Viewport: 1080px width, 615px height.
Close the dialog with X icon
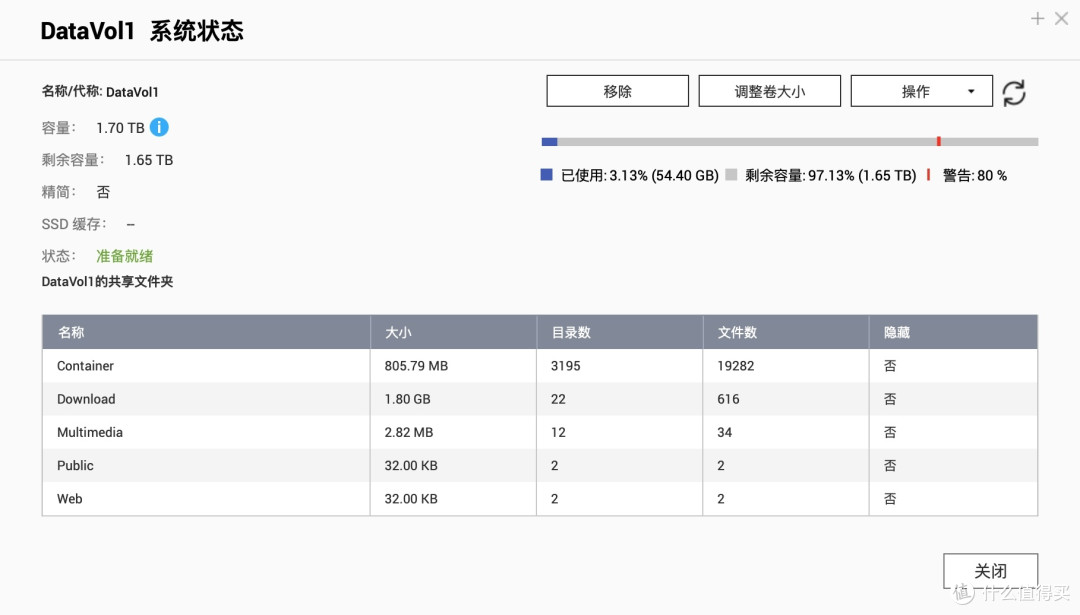(1061, 18)
